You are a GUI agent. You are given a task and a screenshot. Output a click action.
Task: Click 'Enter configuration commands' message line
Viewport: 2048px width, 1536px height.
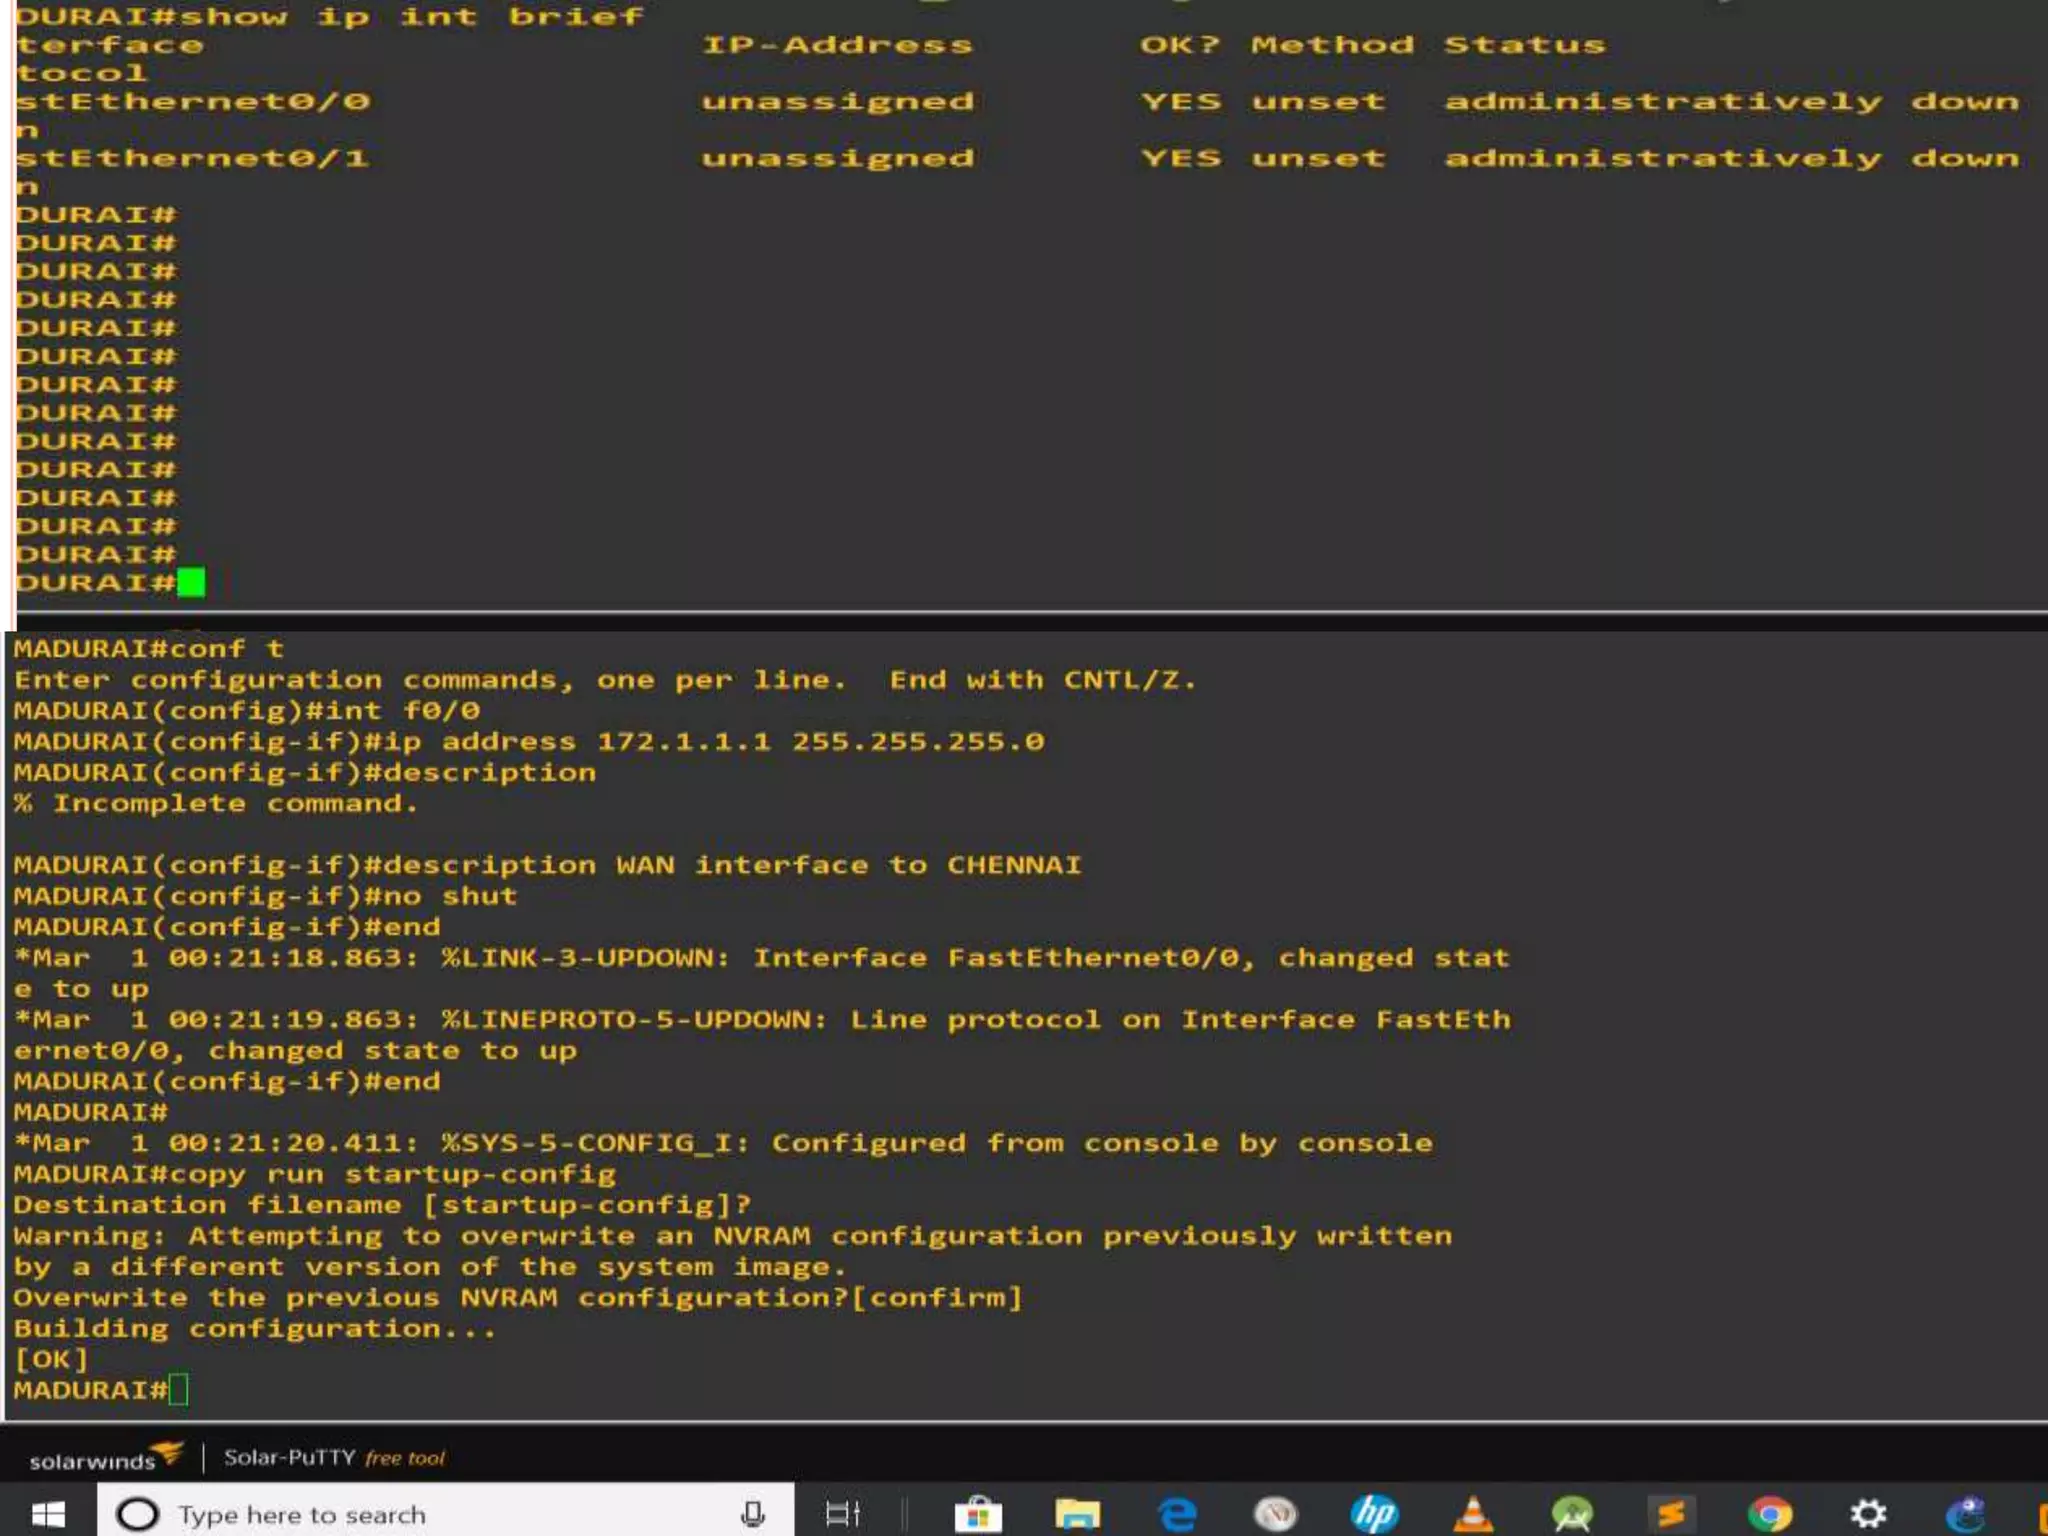click(605, 681)
